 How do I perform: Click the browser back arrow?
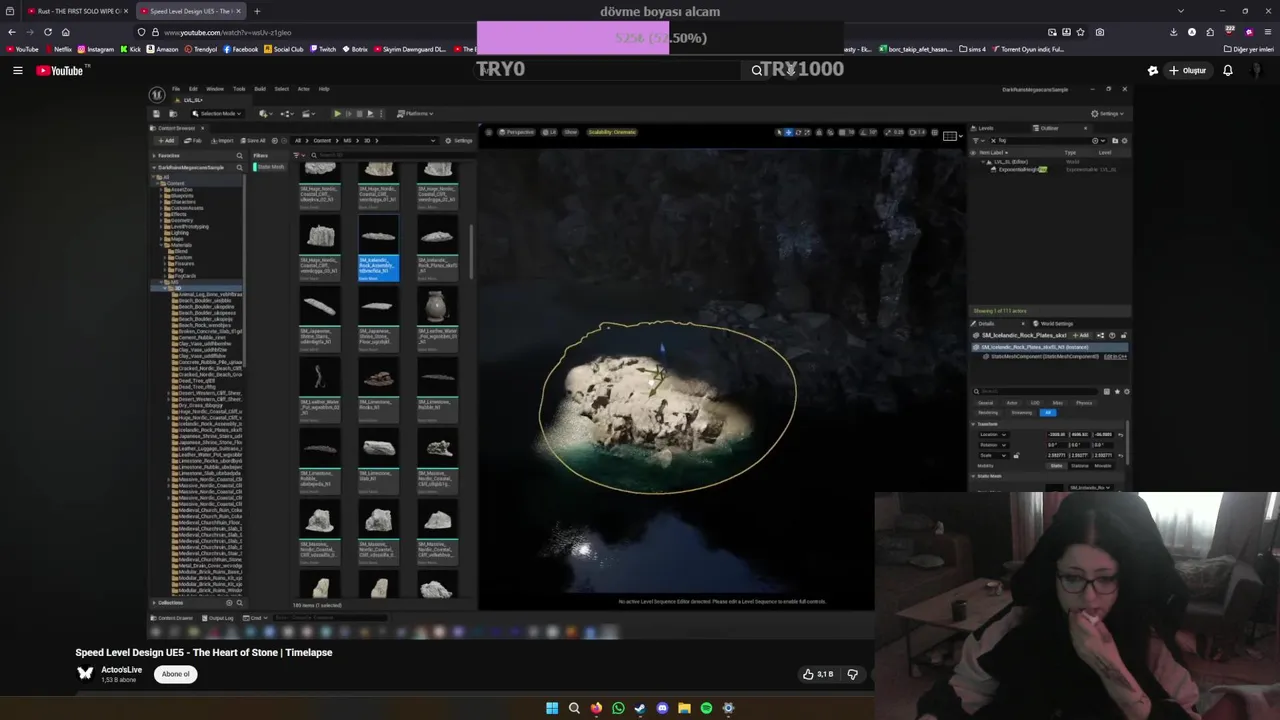11,32
